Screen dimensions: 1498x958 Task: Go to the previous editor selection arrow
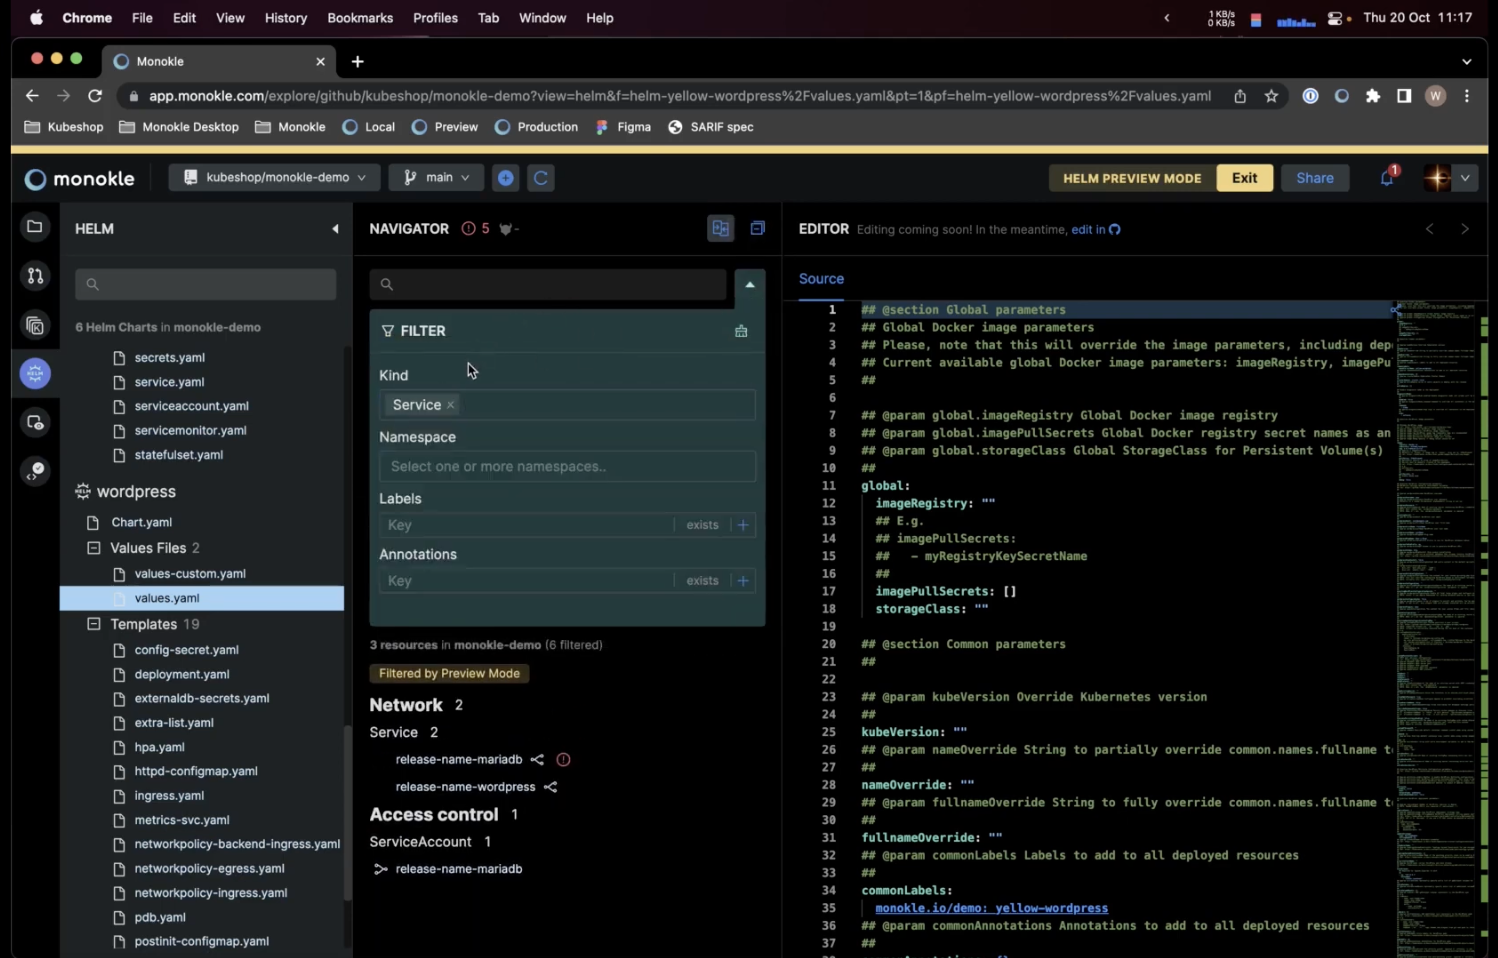pyautogui.click(x=1430, y=229)
